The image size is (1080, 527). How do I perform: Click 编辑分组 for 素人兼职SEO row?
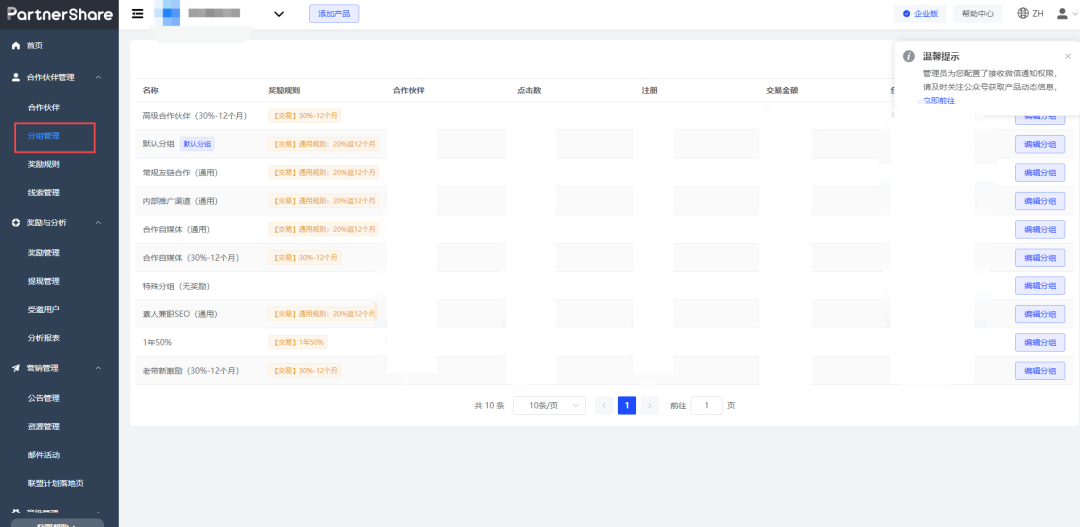click(x=1040, y=314)
